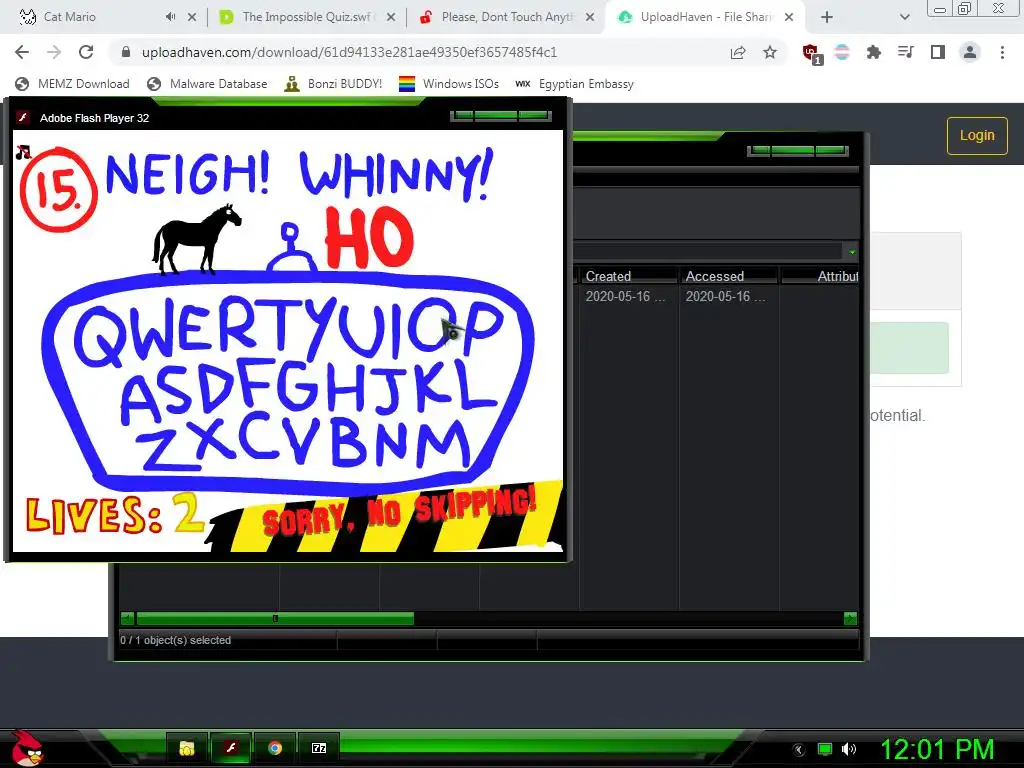
Task: Mute the Cat Mario tab audio icon
Action: click(x=170, y=17)
